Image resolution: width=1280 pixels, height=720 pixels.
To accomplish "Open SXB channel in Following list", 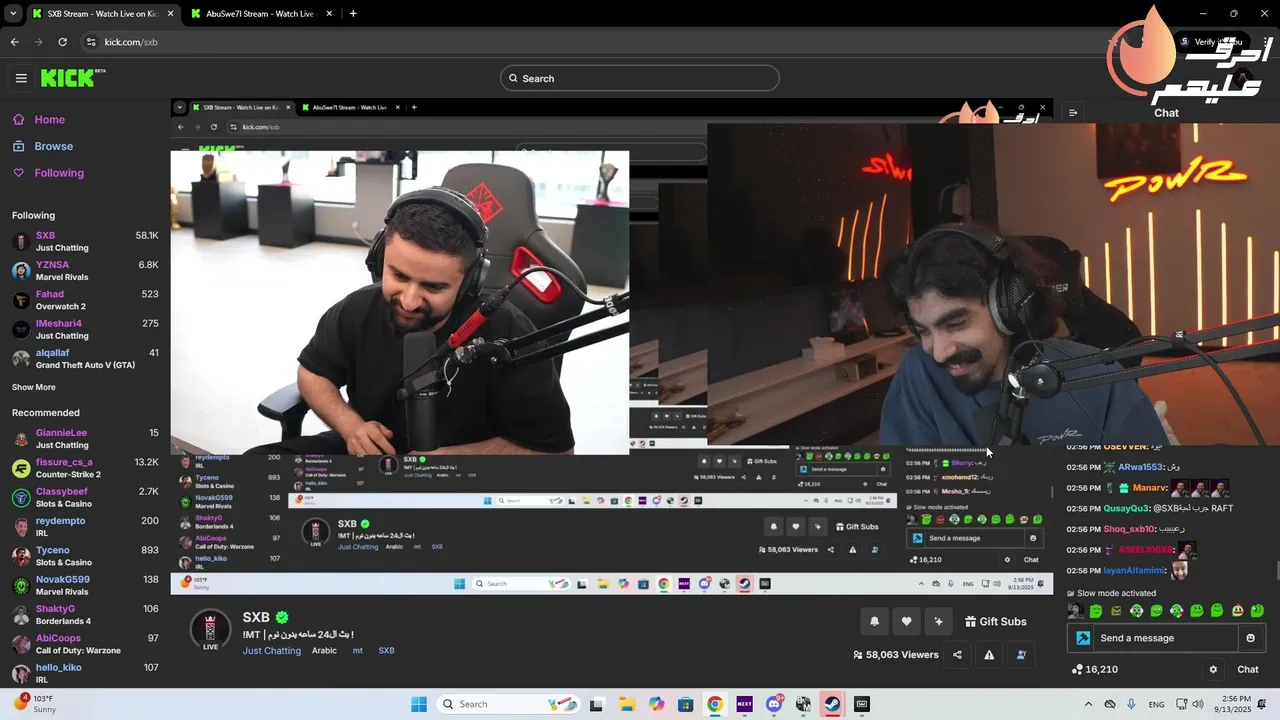I will click(85, 241).
